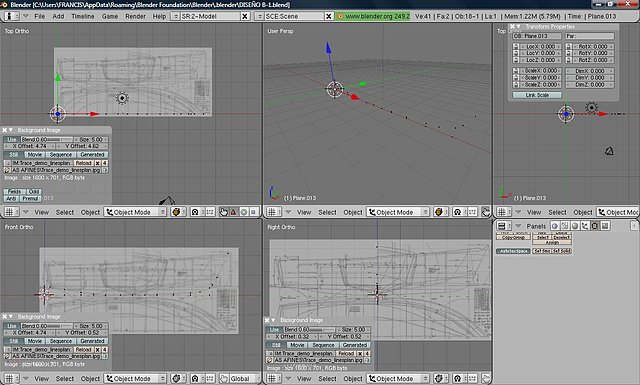Image resolution: width=640 pixels, height=385 pixels.
Task: Select Shading context sphere icon in Panels header
Action: [575, 226]
